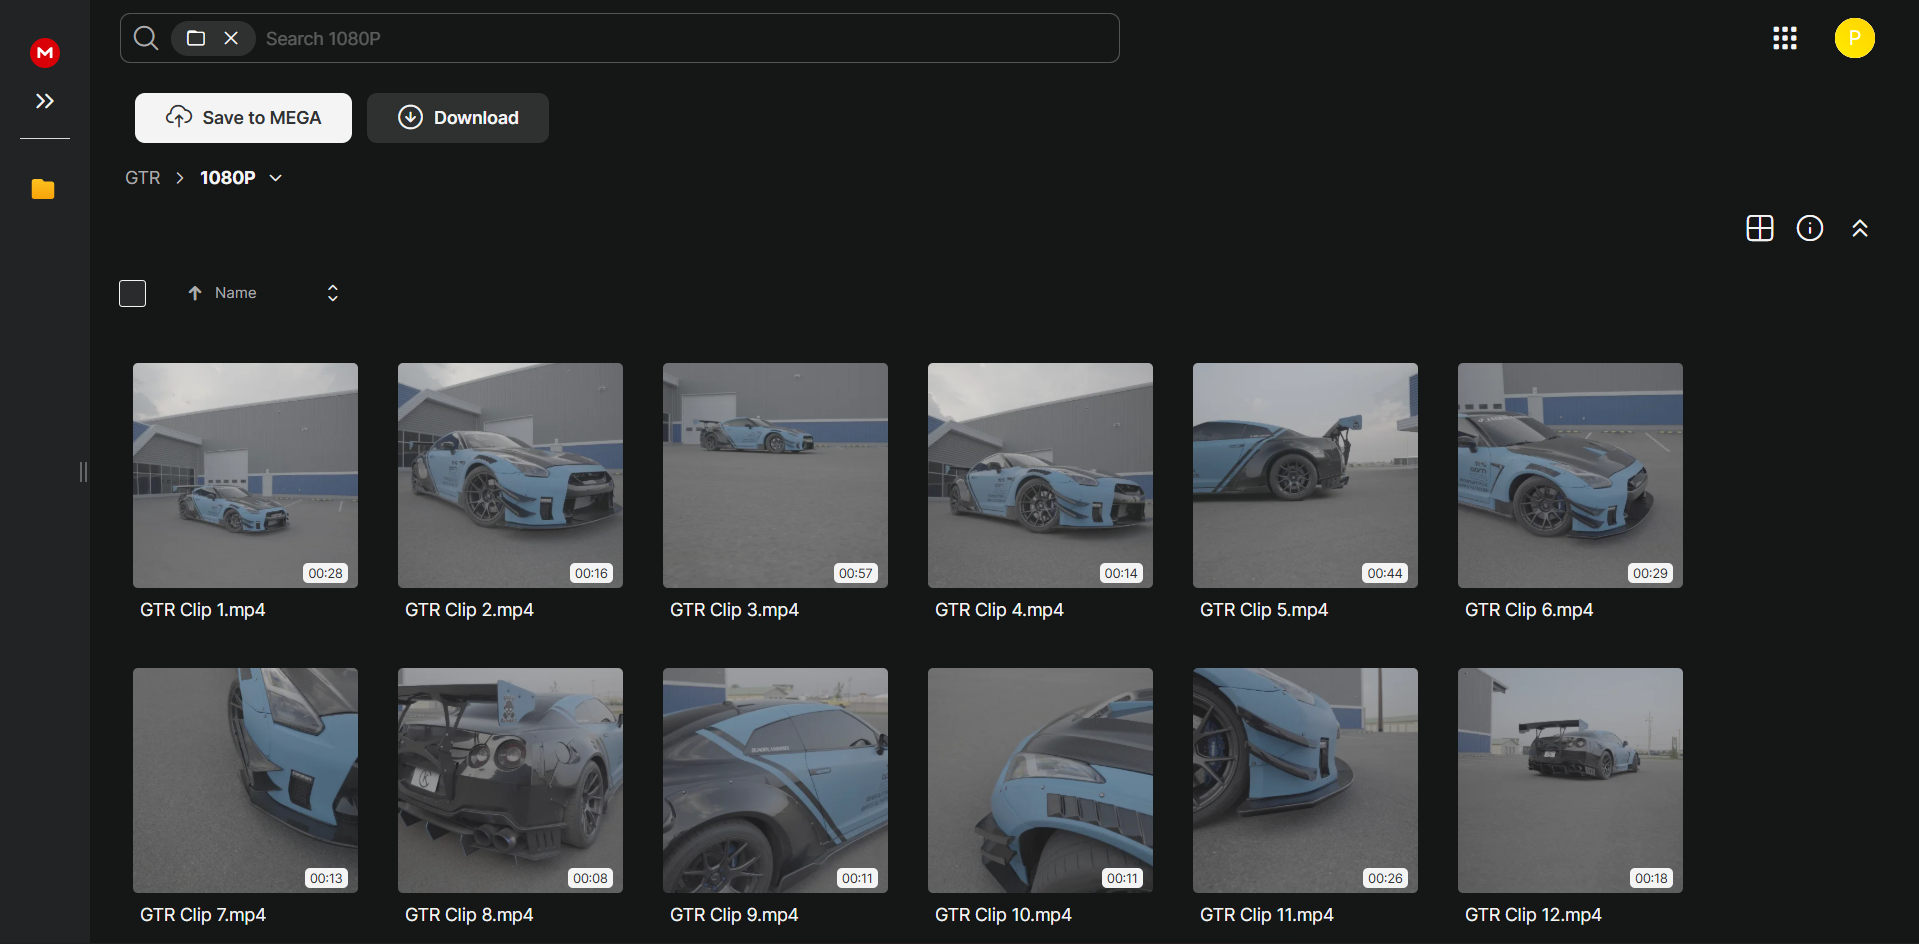Click the Name sort label

coord(236,293)
